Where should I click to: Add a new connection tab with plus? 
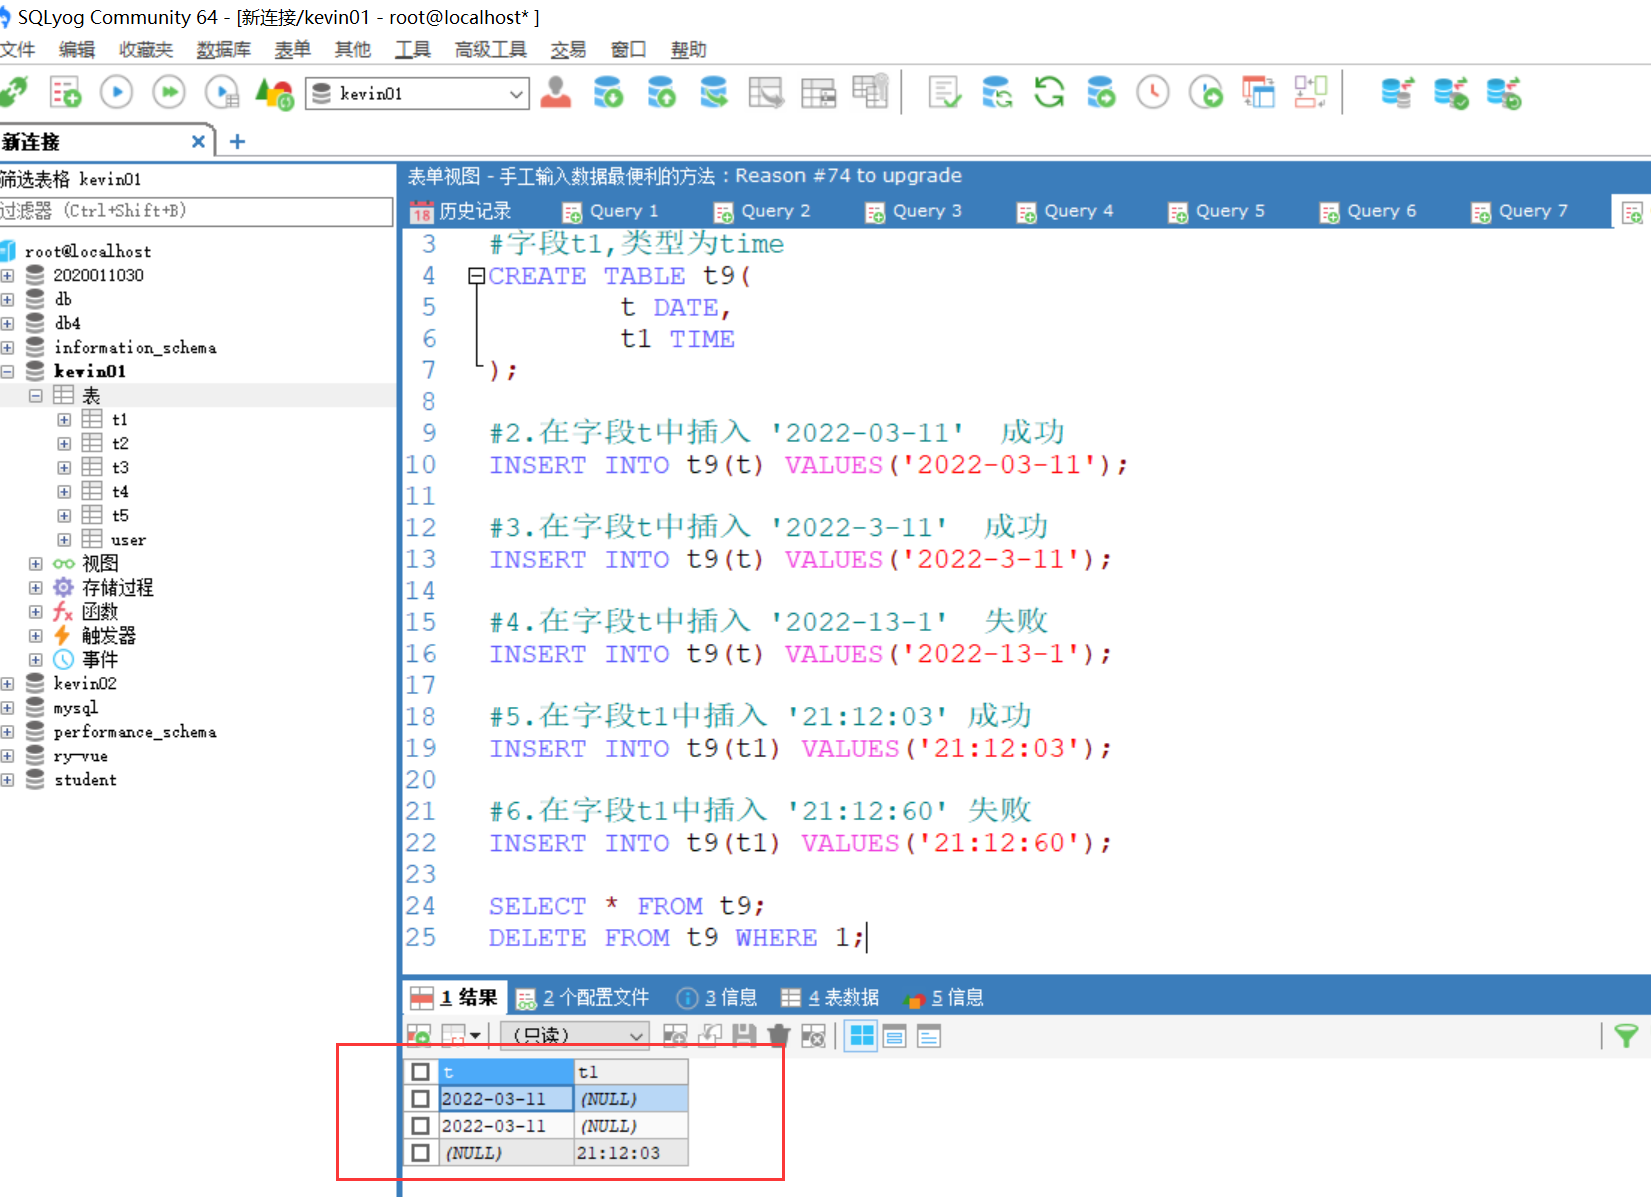pyautogui.click(x=237, y=141)
